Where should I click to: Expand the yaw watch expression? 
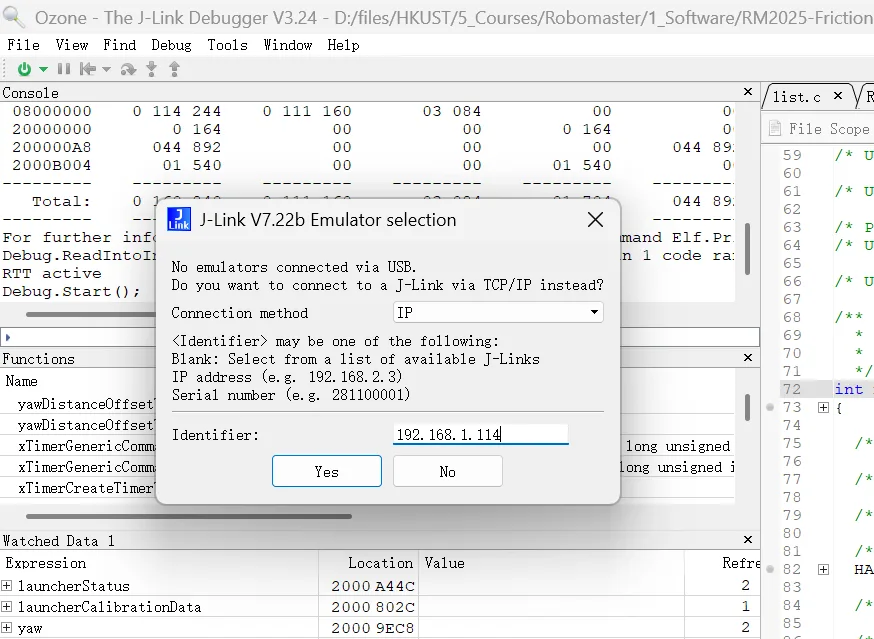(7, 627)
